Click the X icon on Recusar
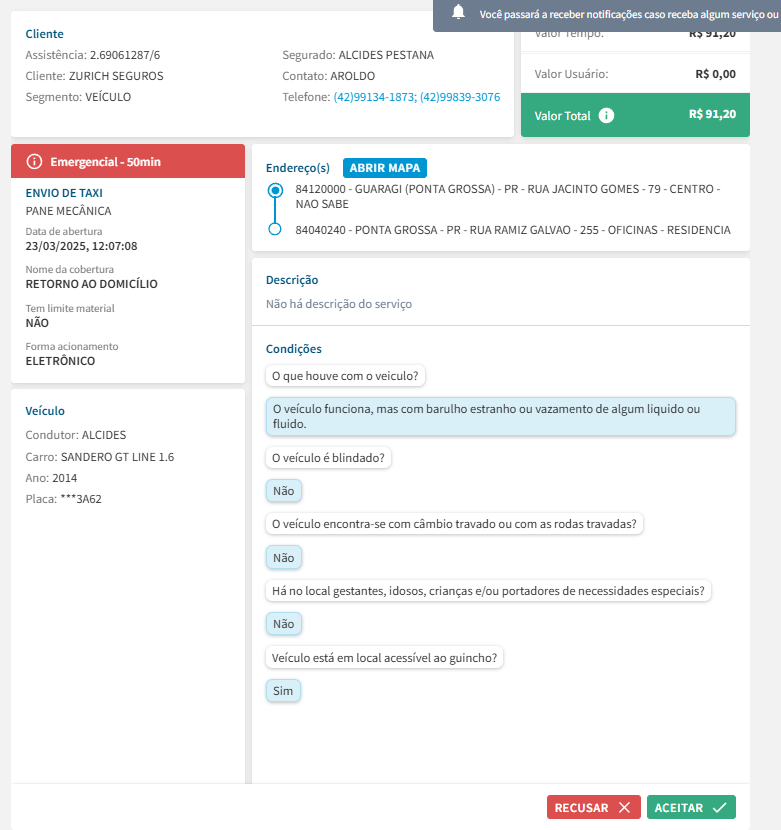Image resolution: width=781 pixels, height=830 pixels. (x=624, y=808)
